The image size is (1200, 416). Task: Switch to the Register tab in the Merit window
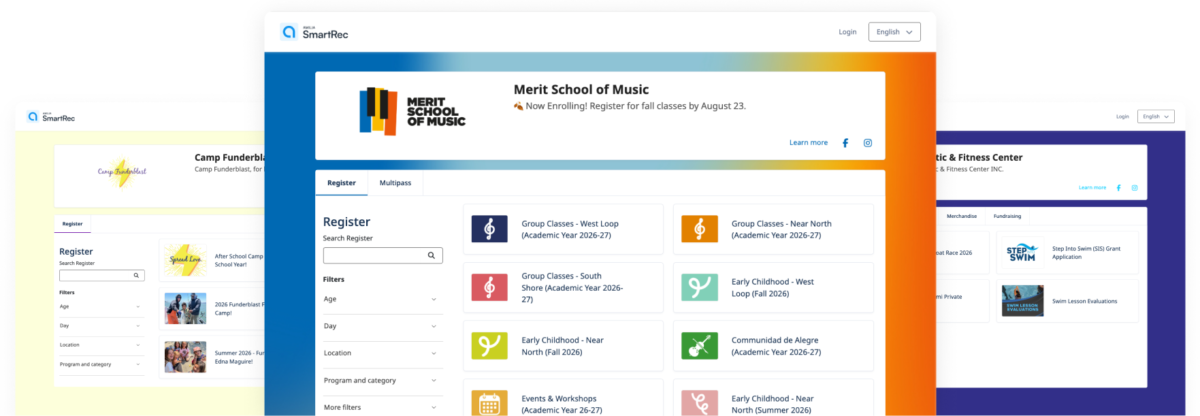click(x=341, y=183)
